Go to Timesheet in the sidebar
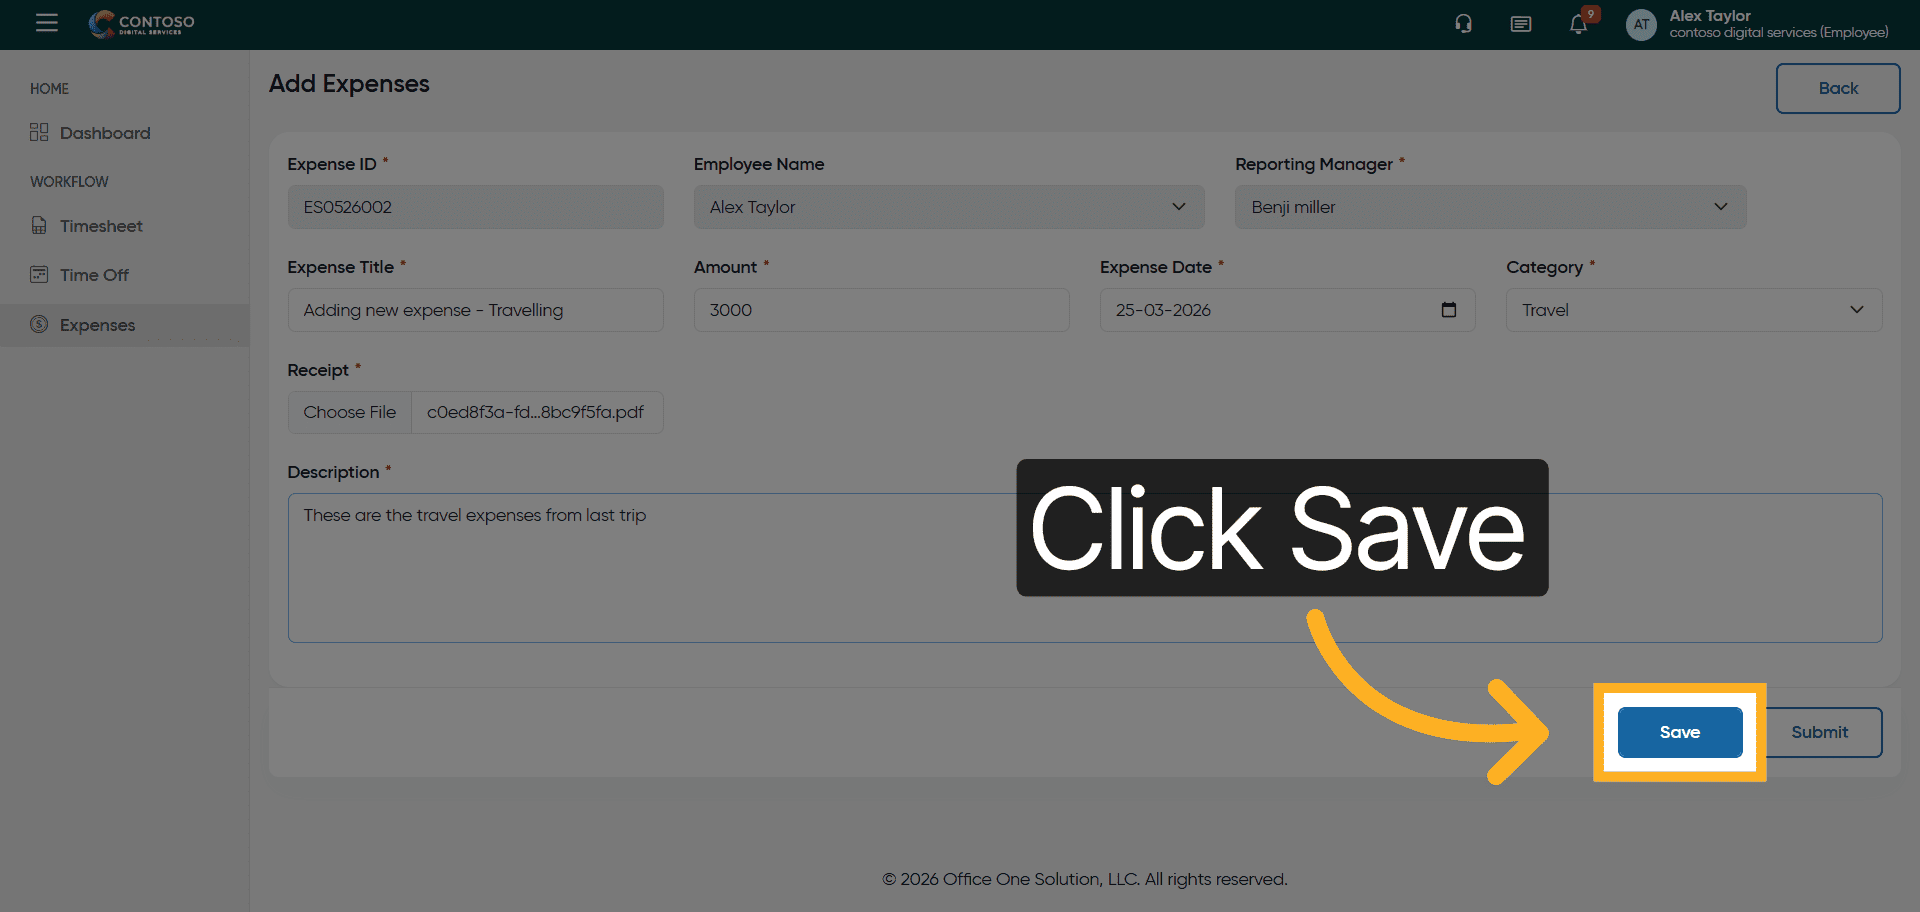The height and width of the screenshot is (912, 1920). point(100,226)
